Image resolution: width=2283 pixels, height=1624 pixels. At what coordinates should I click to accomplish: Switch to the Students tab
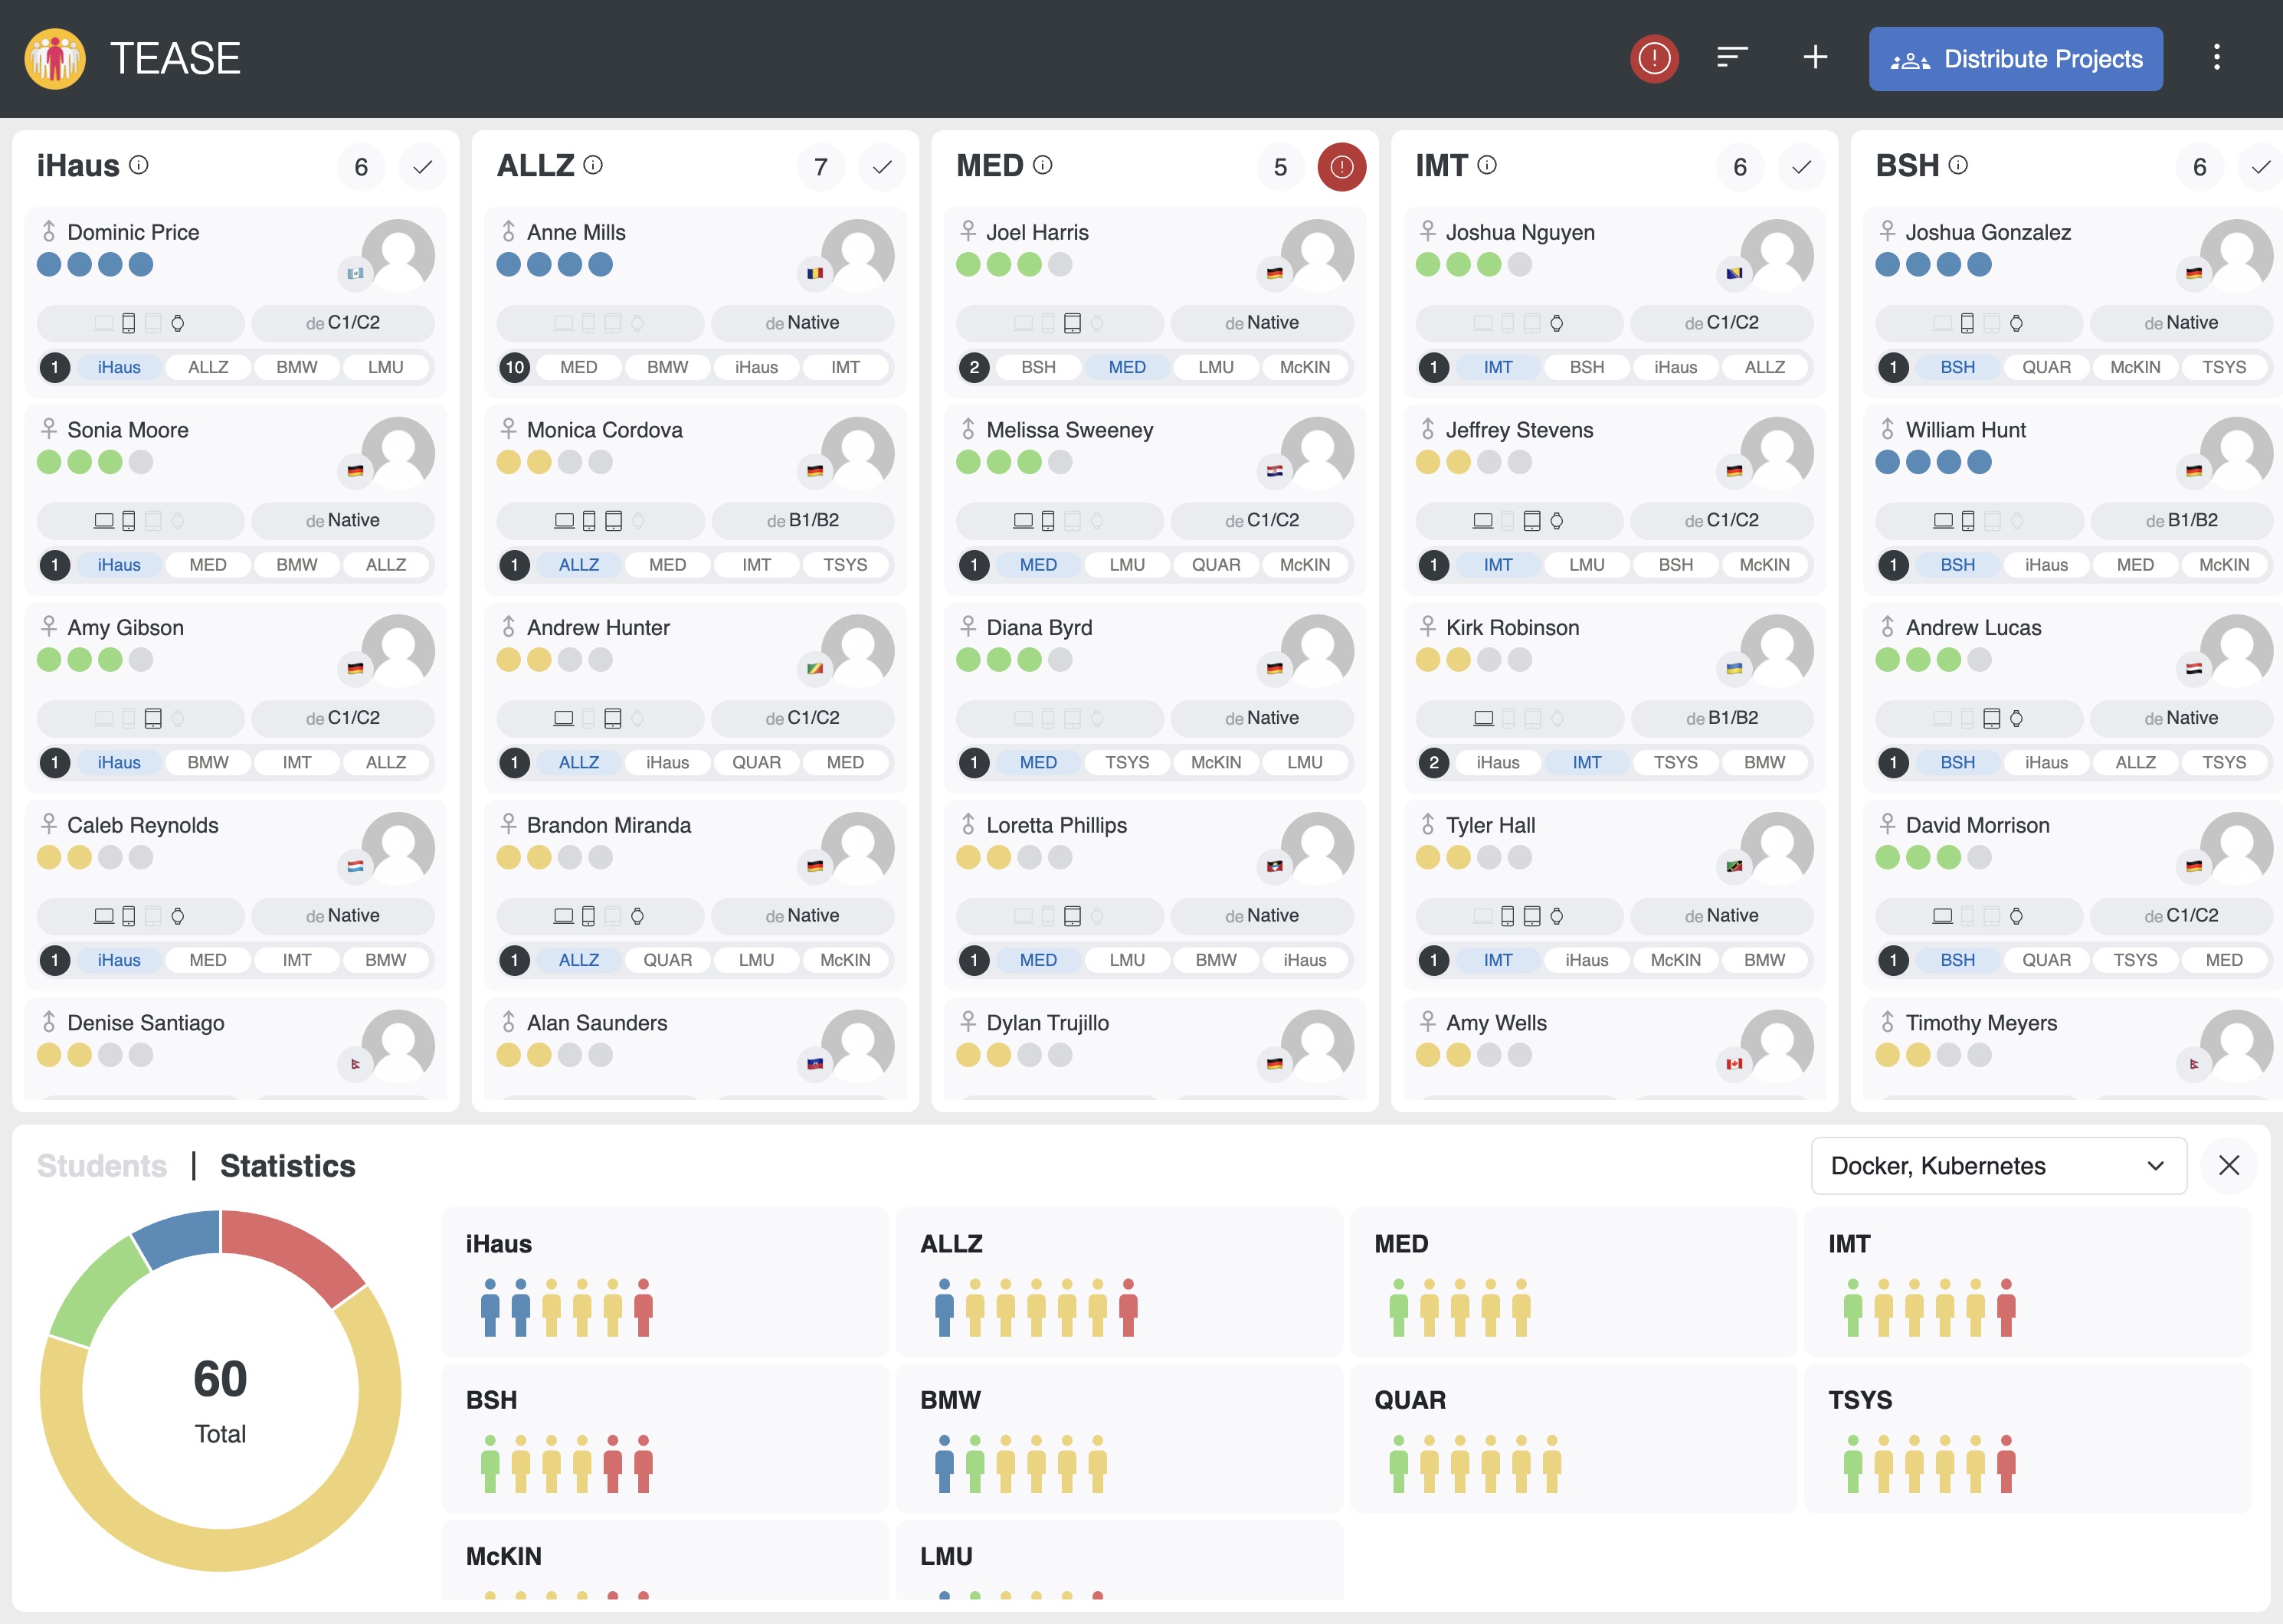[102, 1166]
